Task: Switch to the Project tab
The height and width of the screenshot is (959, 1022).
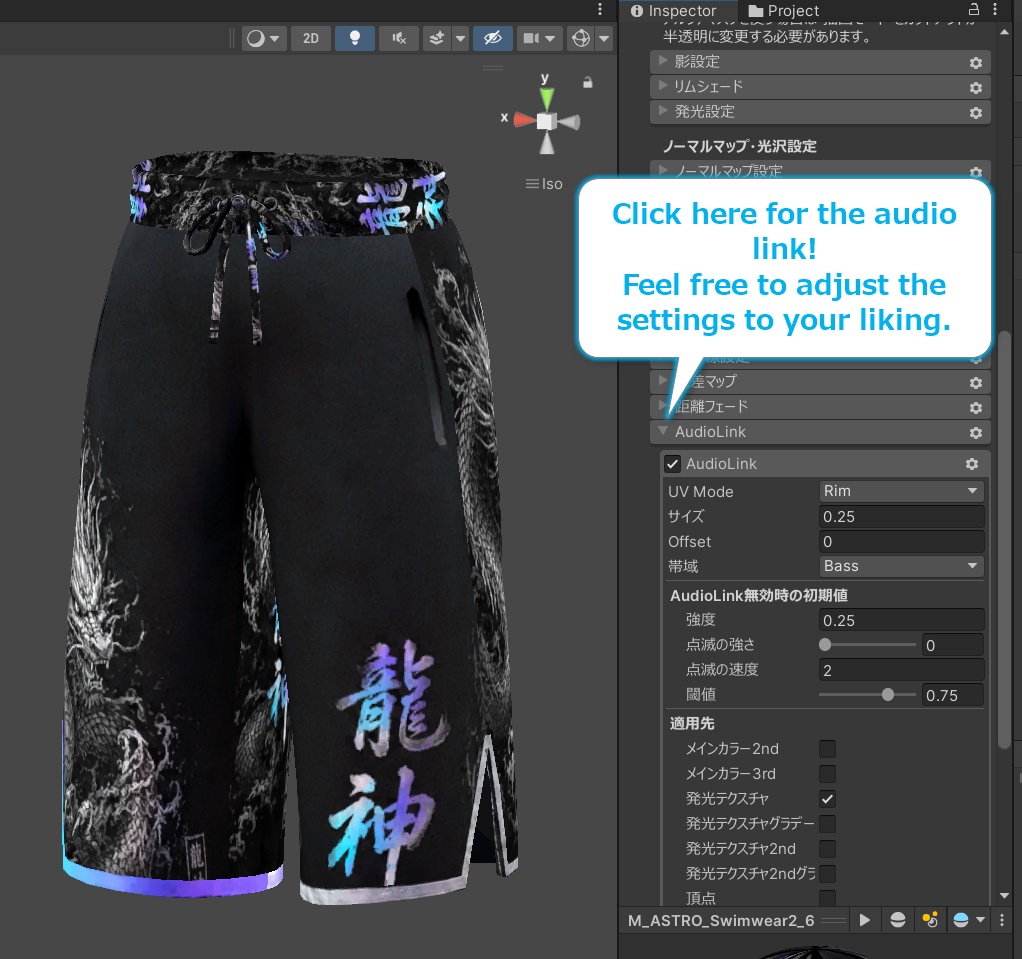Action: (784, 10)
